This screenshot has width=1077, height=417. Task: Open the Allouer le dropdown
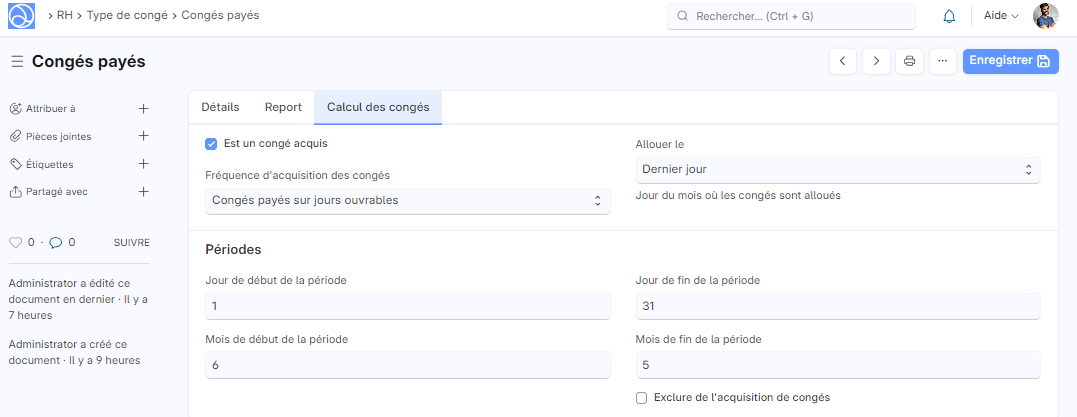tap(837, 170)
